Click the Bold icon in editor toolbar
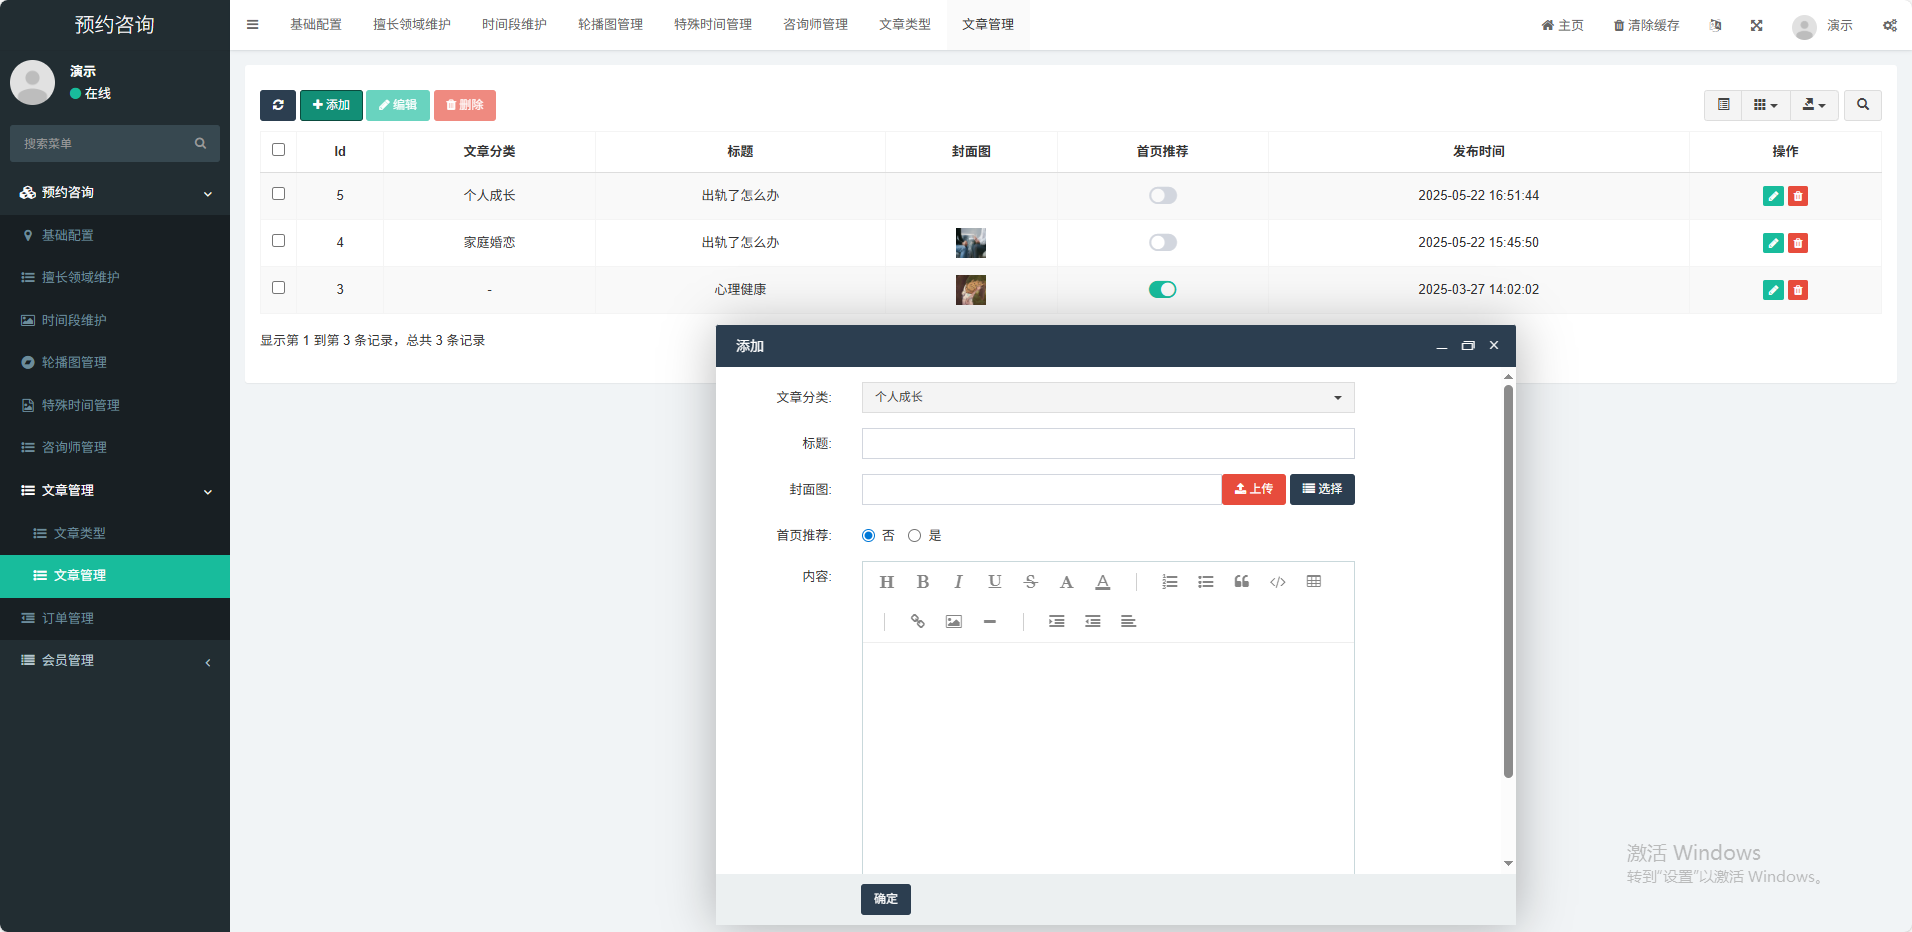1912x932 pixels. [x=922, y=582]
